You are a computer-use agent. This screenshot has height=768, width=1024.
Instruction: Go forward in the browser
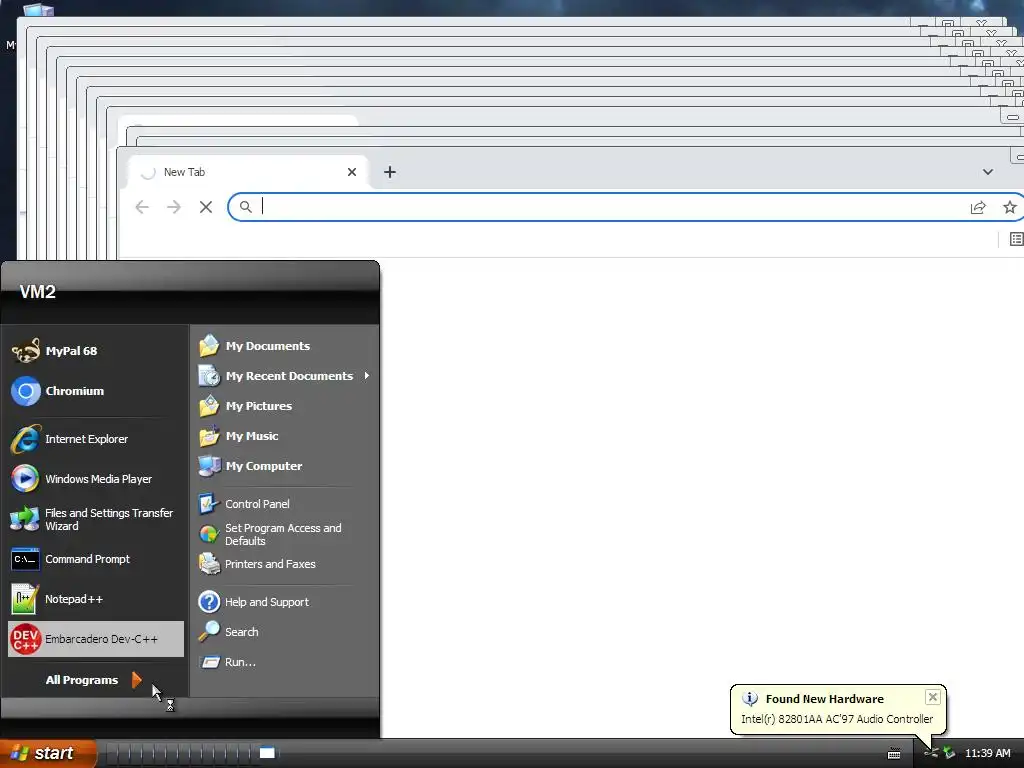pyautogui.click(x=174, y=207)
